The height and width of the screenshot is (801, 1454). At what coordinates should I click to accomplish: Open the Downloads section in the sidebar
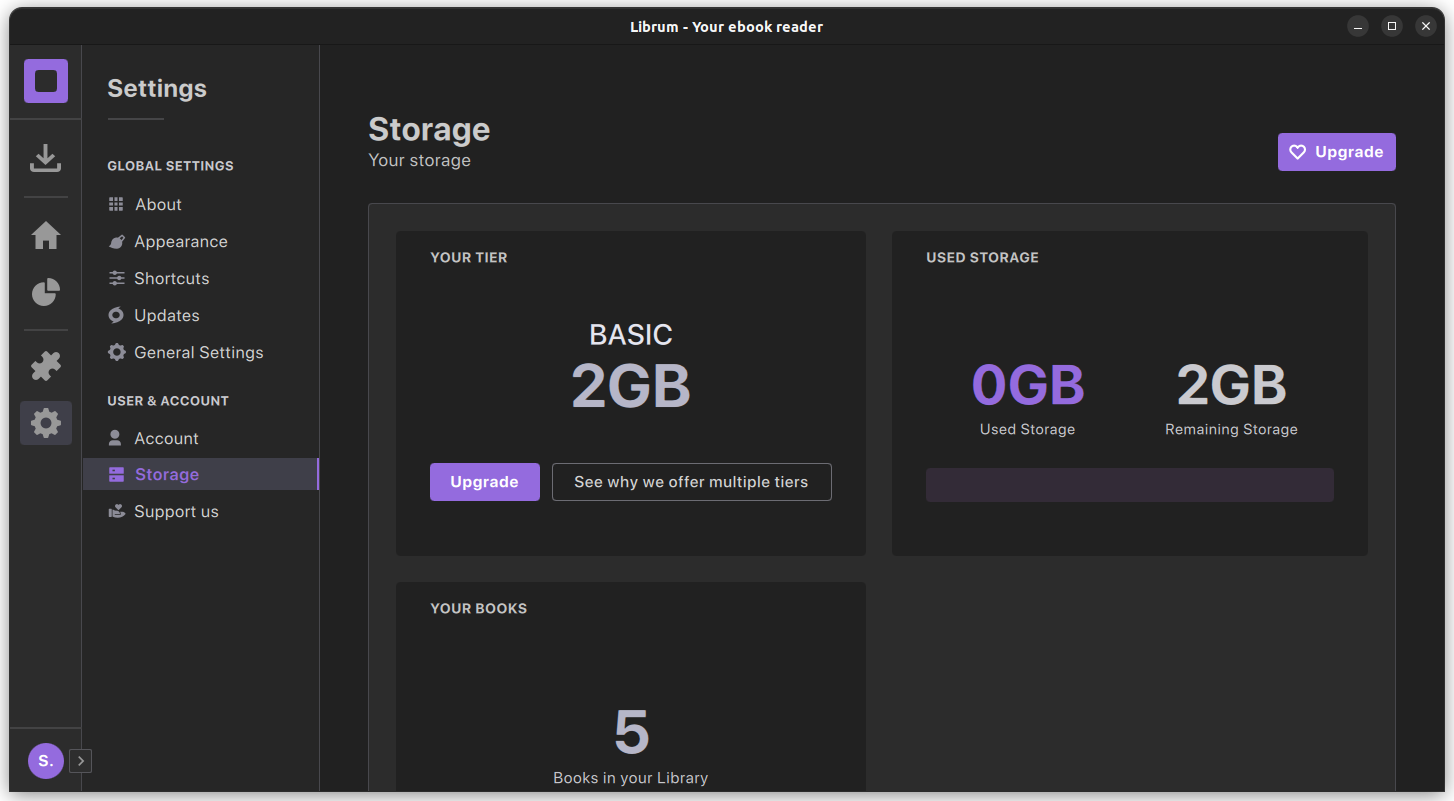click(45, 157)
